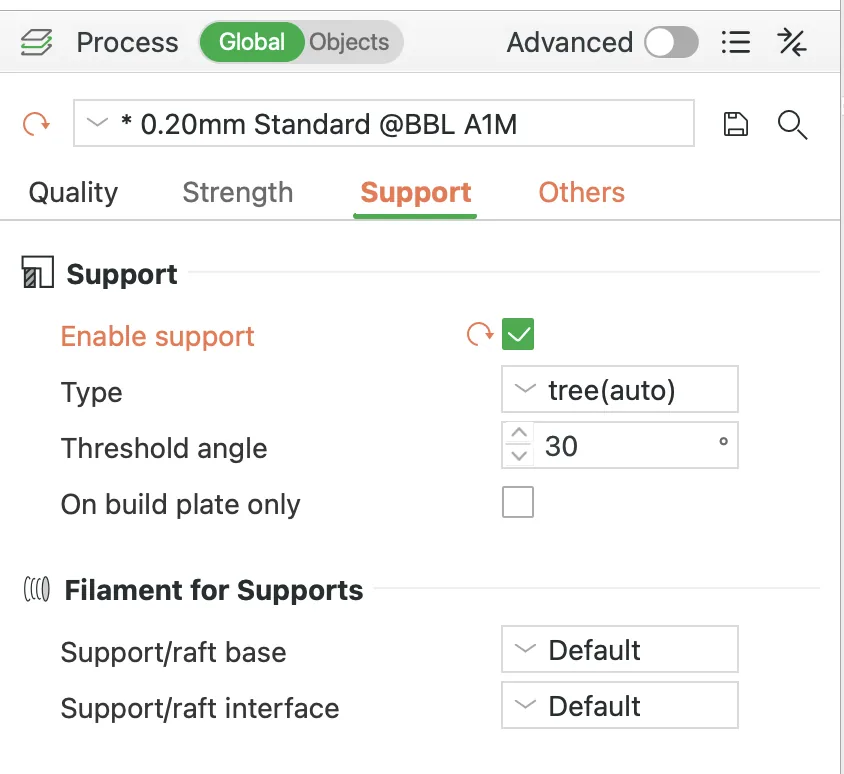Toggle Advanced mode switch
Viewport: 844px width, 774px height.
click(x=671, y=42)
